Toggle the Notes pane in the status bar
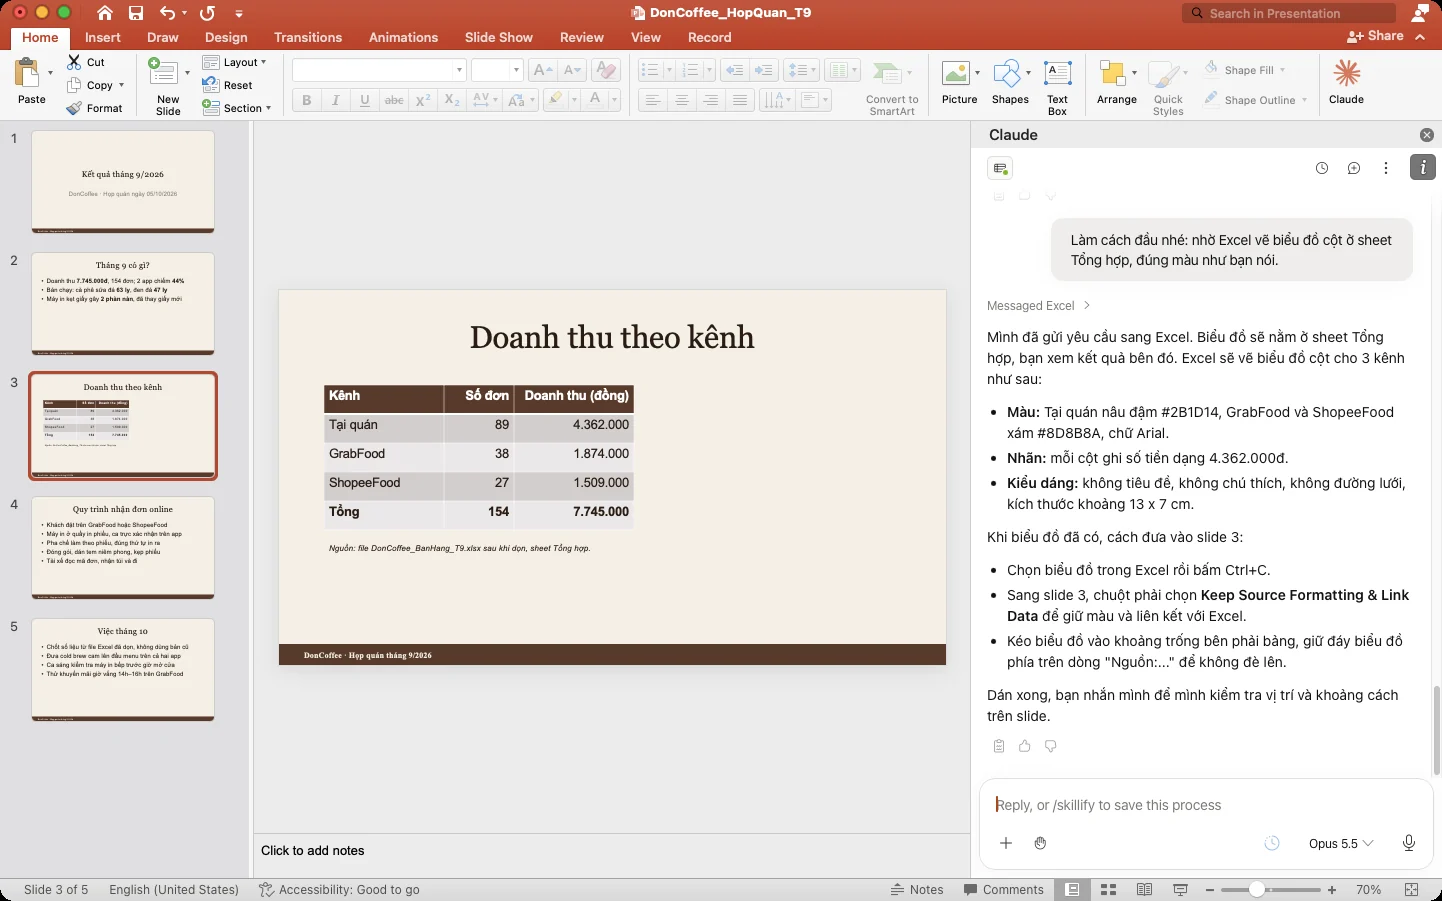1442x901 pixels. [917, 889]
